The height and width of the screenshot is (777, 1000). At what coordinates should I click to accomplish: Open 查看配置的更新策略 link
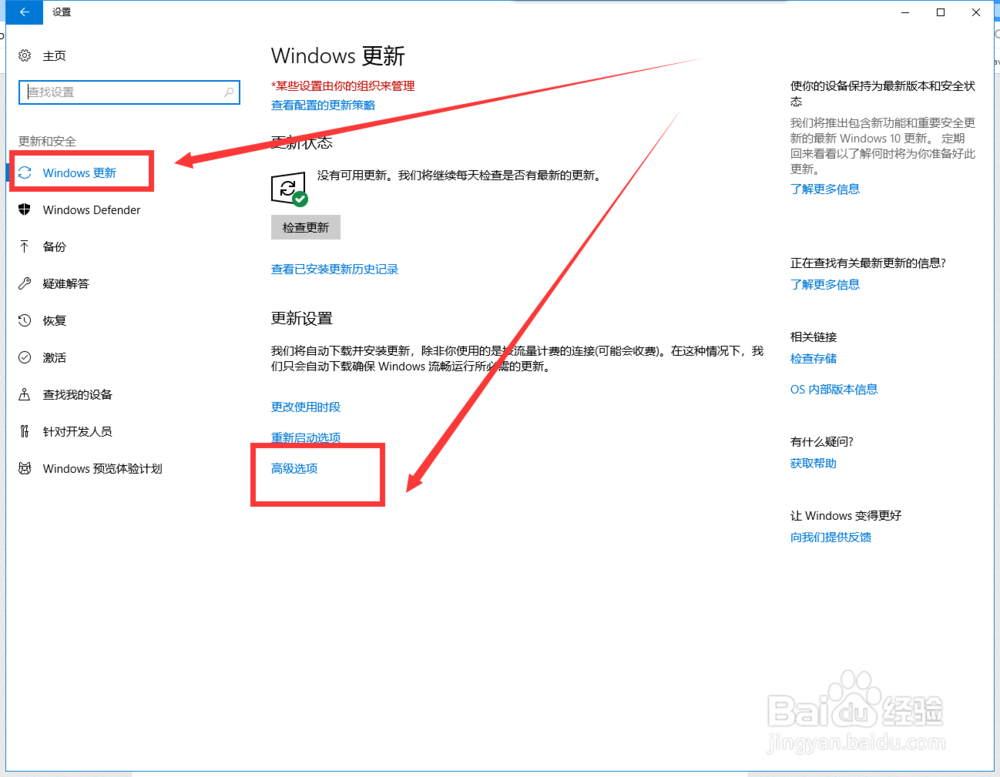(x=323, y=105)
